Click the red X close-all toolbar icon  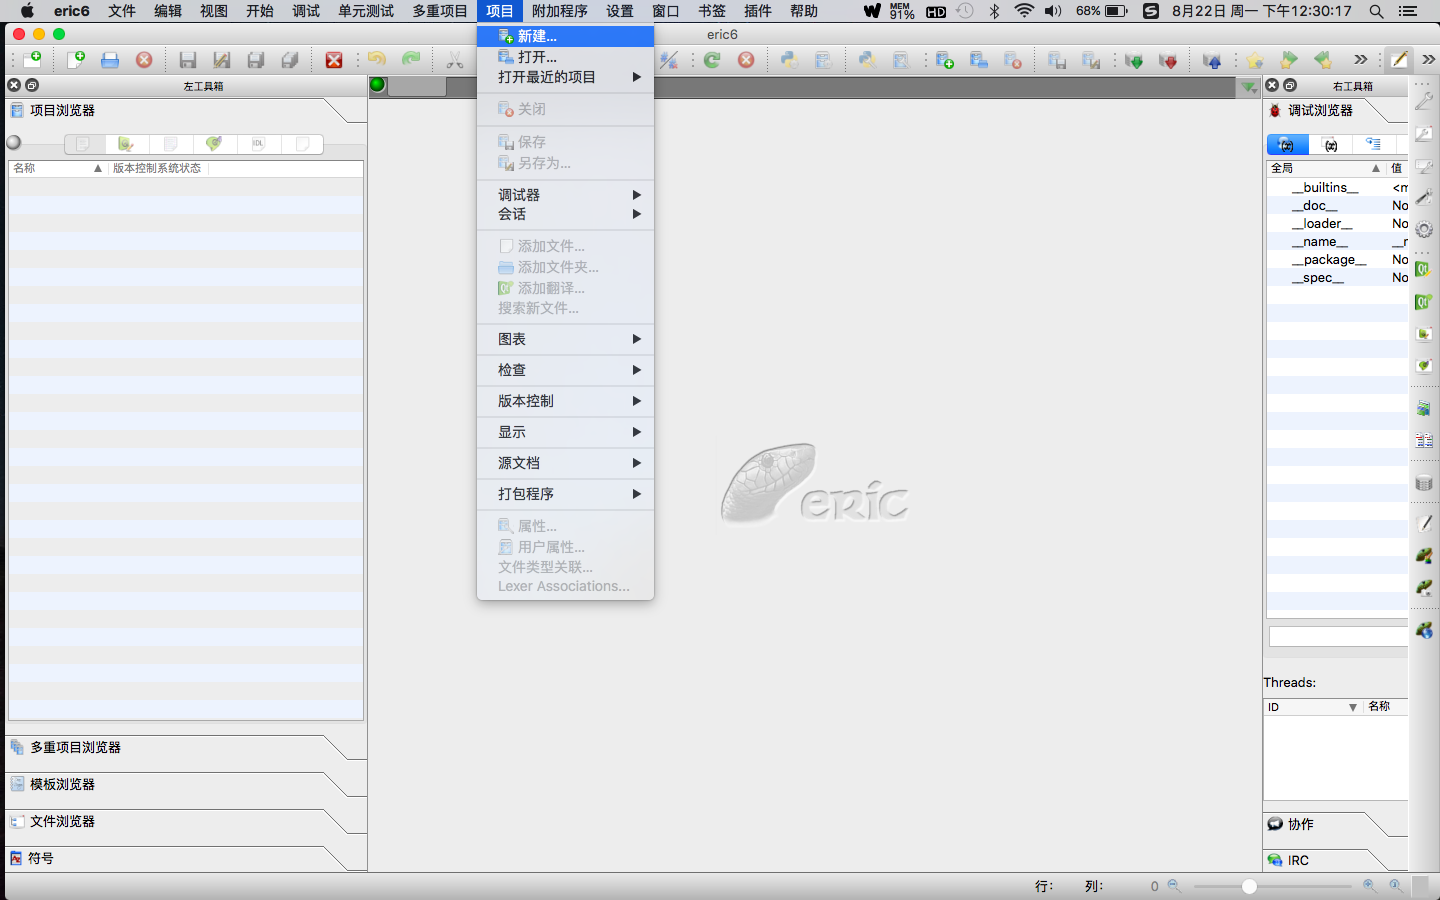click(x=334, y=60)
